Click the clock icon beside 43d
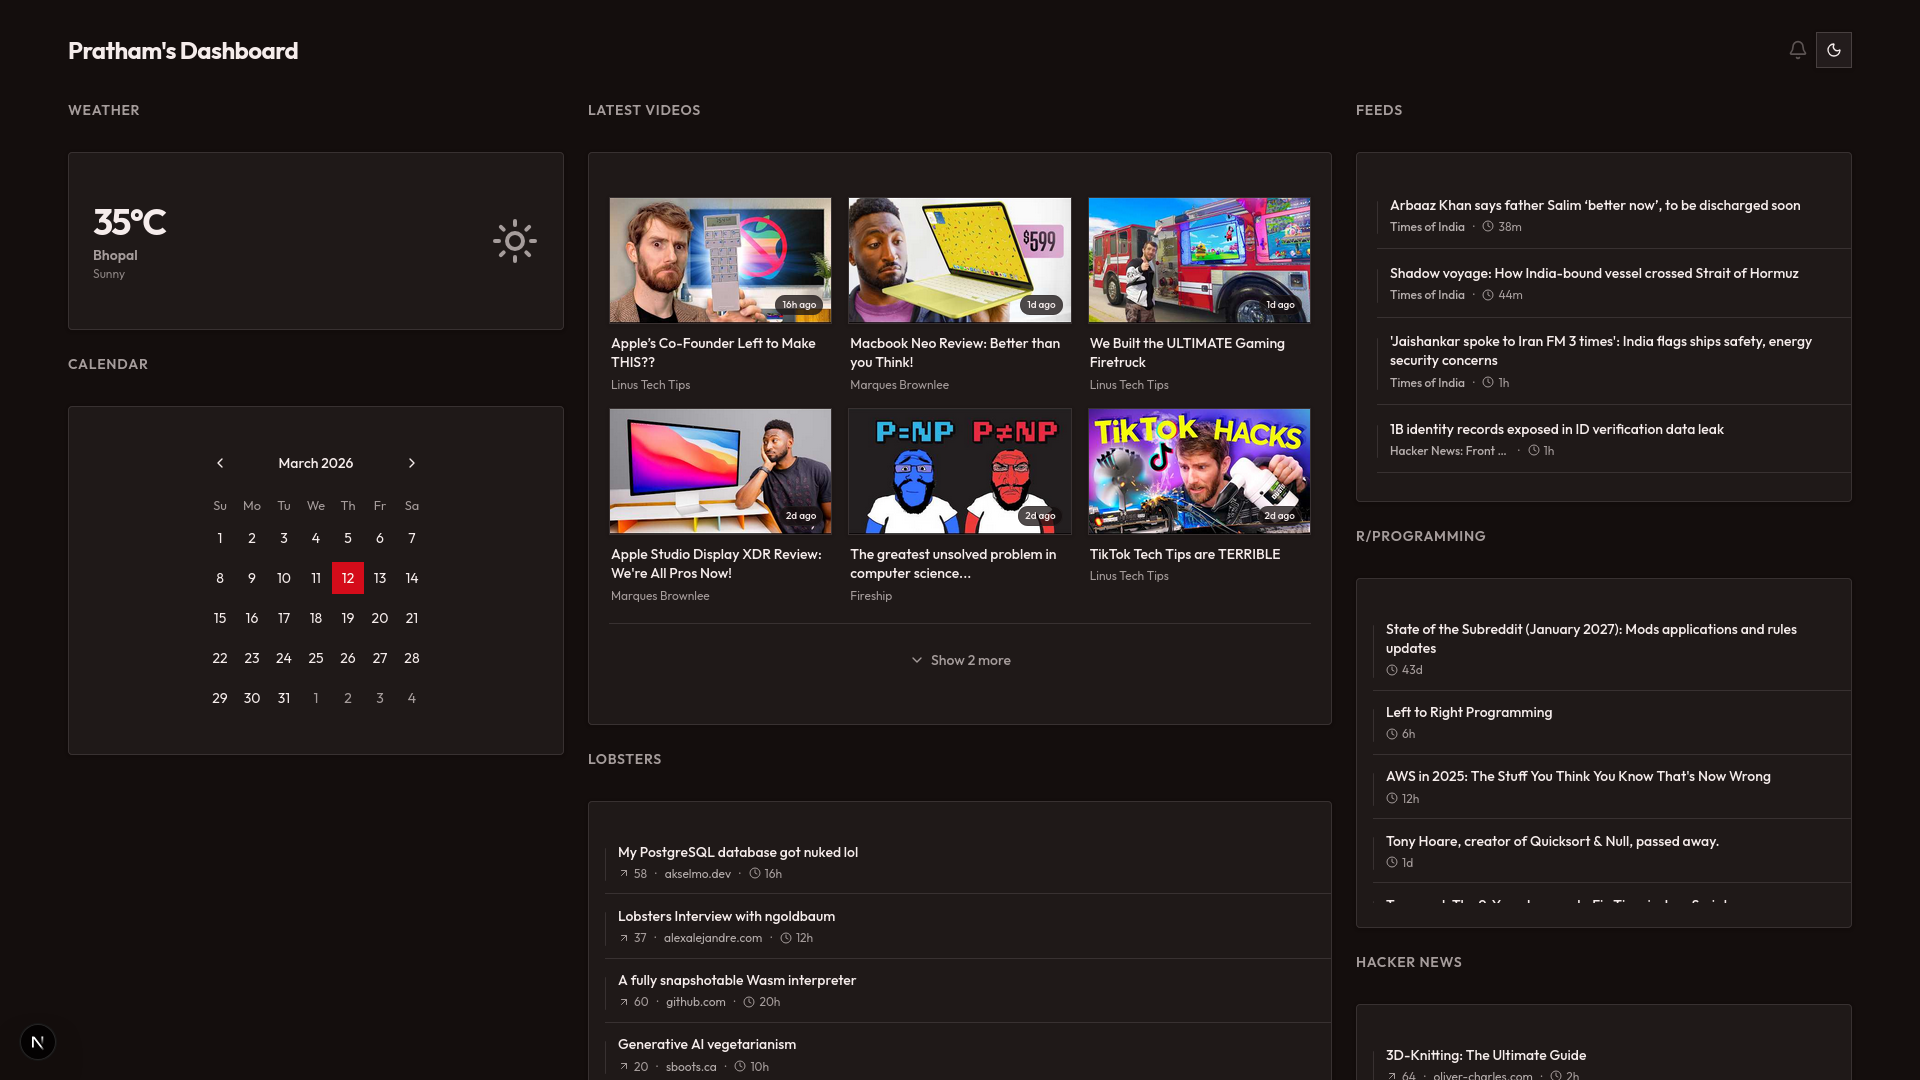This screenshot has height=1080, width=1920. (1392, 670)
